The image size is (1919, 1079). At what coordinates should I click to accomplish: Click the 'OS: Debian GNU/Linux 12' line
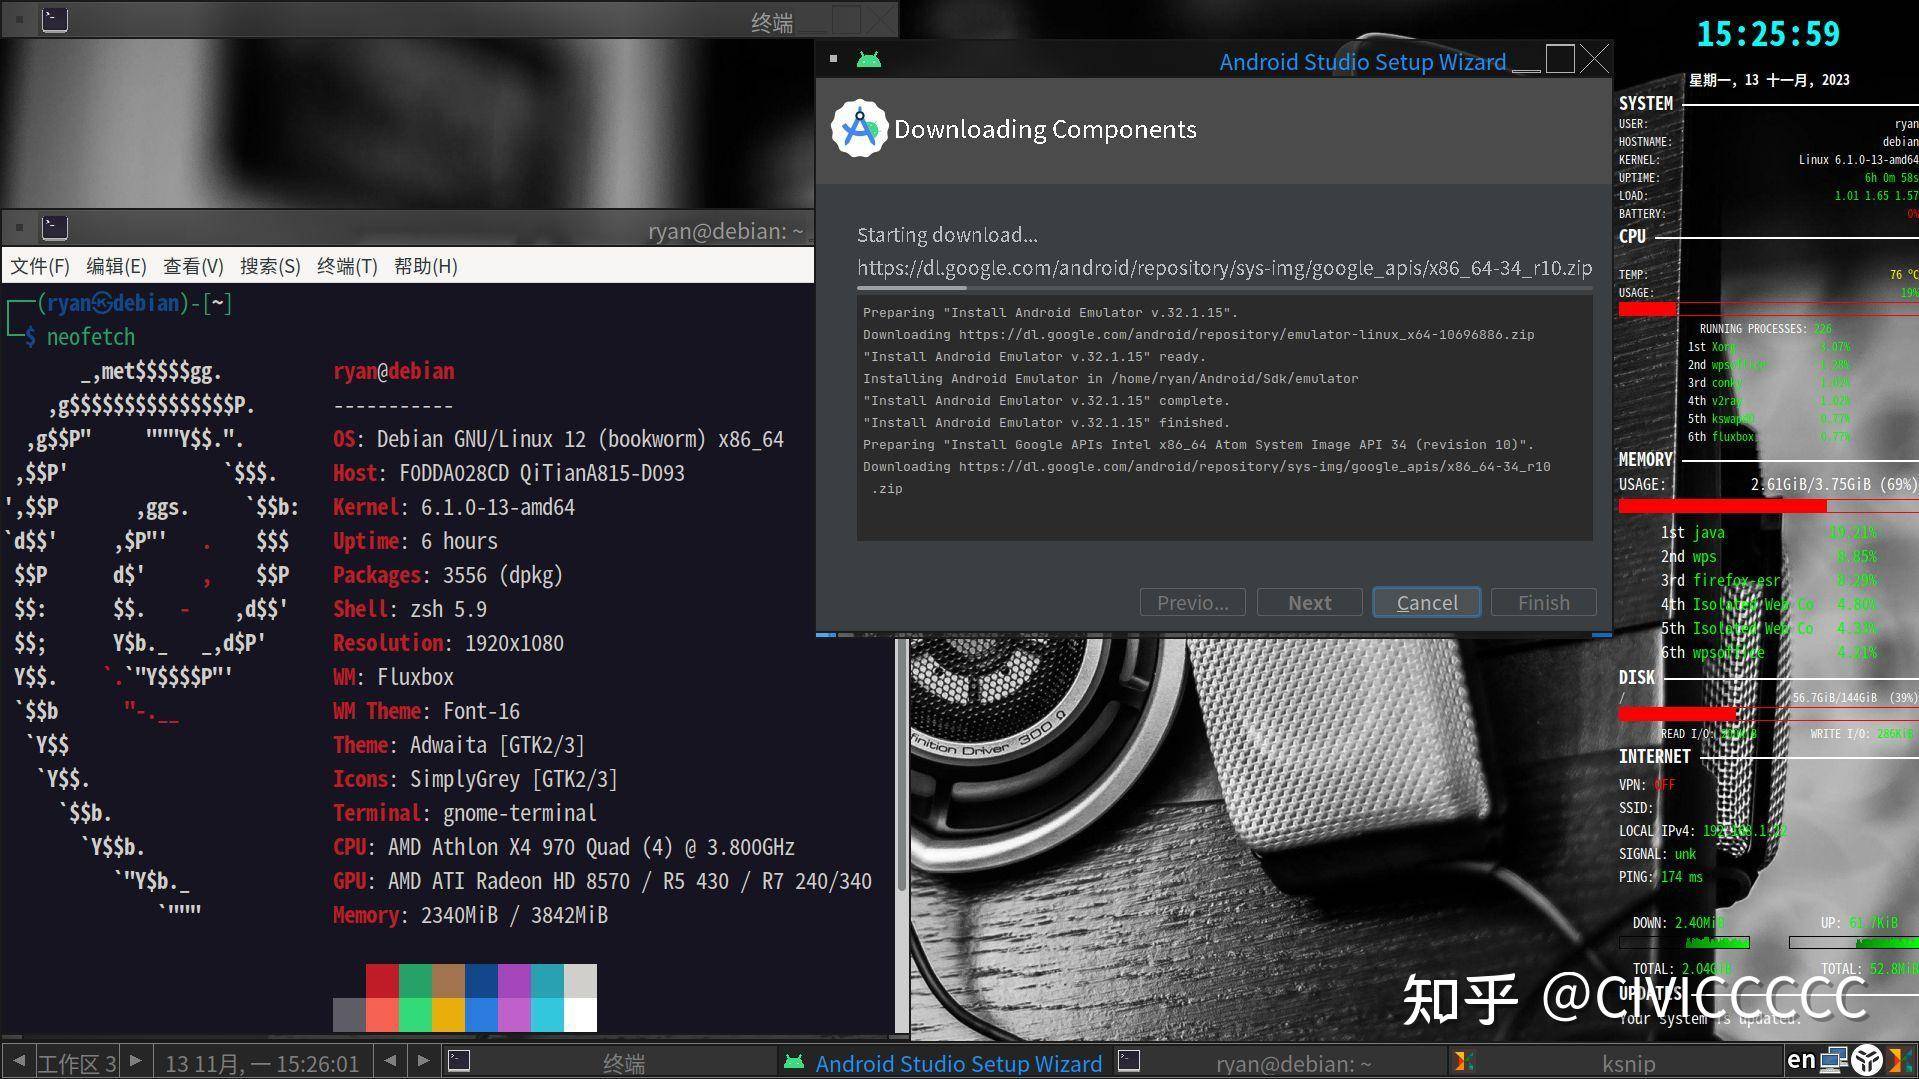point(558,439)
